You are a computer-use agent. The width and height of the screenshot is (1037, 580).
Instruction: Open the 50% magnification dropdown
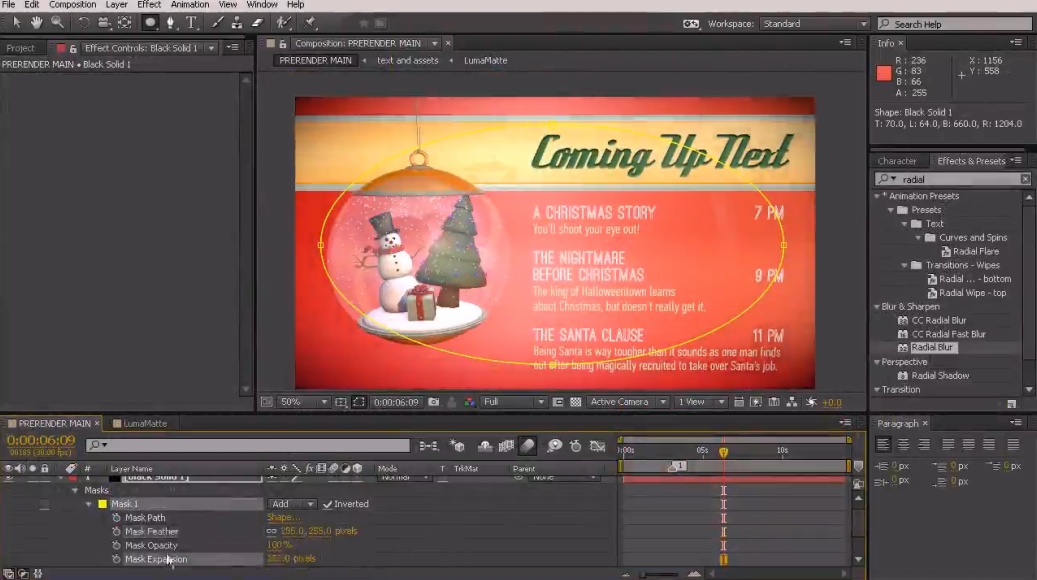[304, 402]
